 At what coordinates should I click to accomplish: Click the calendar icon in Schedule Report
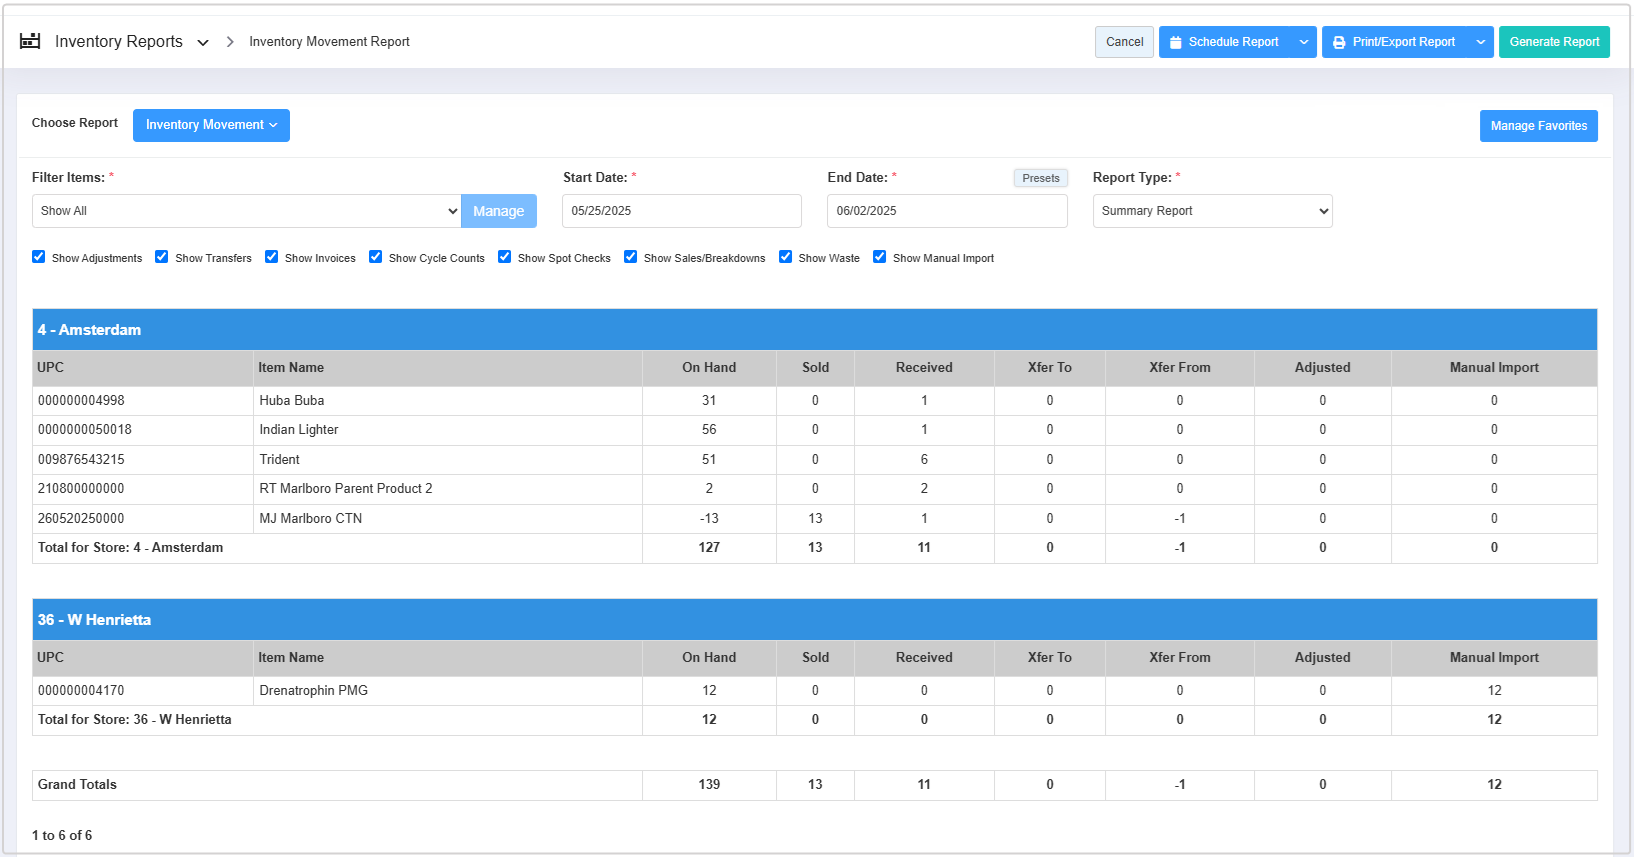pyautogui.click(x=1176, y=42)
